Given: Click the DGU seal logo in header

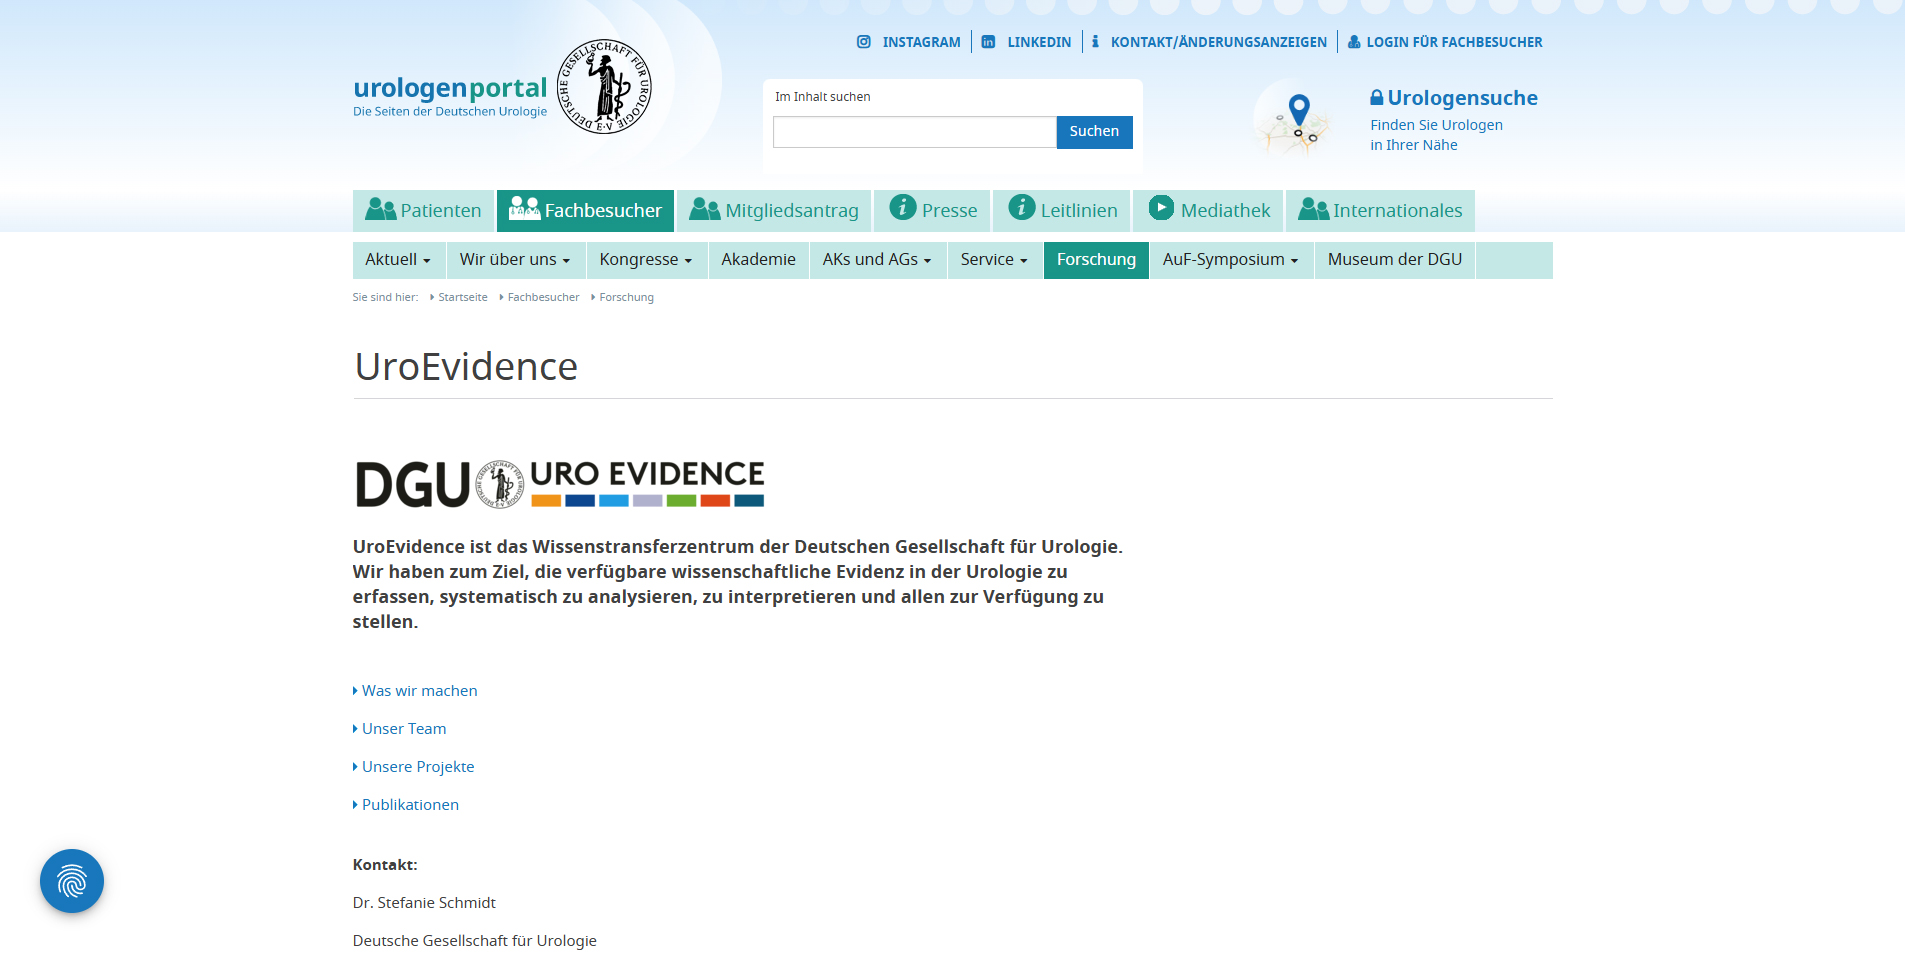Looking at the screenshot, I should tap(604, 87).
